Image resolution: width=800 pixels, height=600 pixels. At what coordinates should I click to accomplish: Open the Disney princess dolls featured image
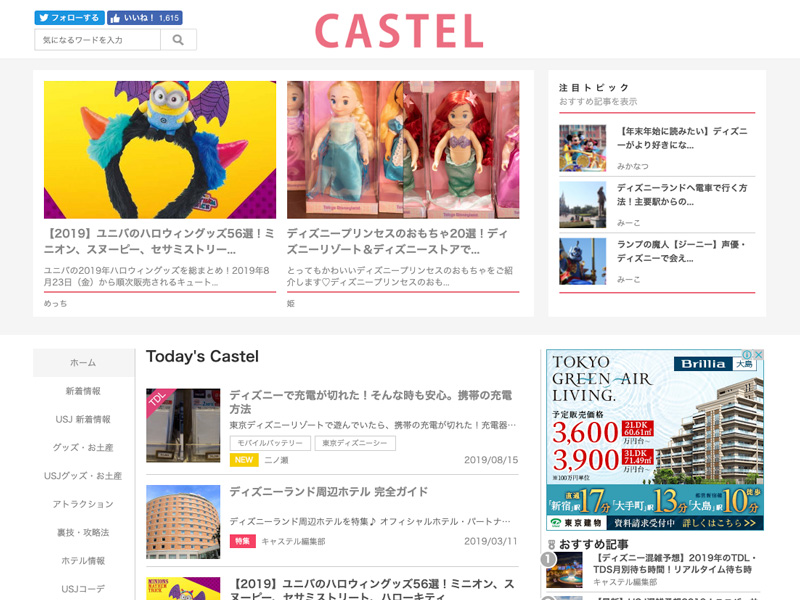(x=403, y=150)
